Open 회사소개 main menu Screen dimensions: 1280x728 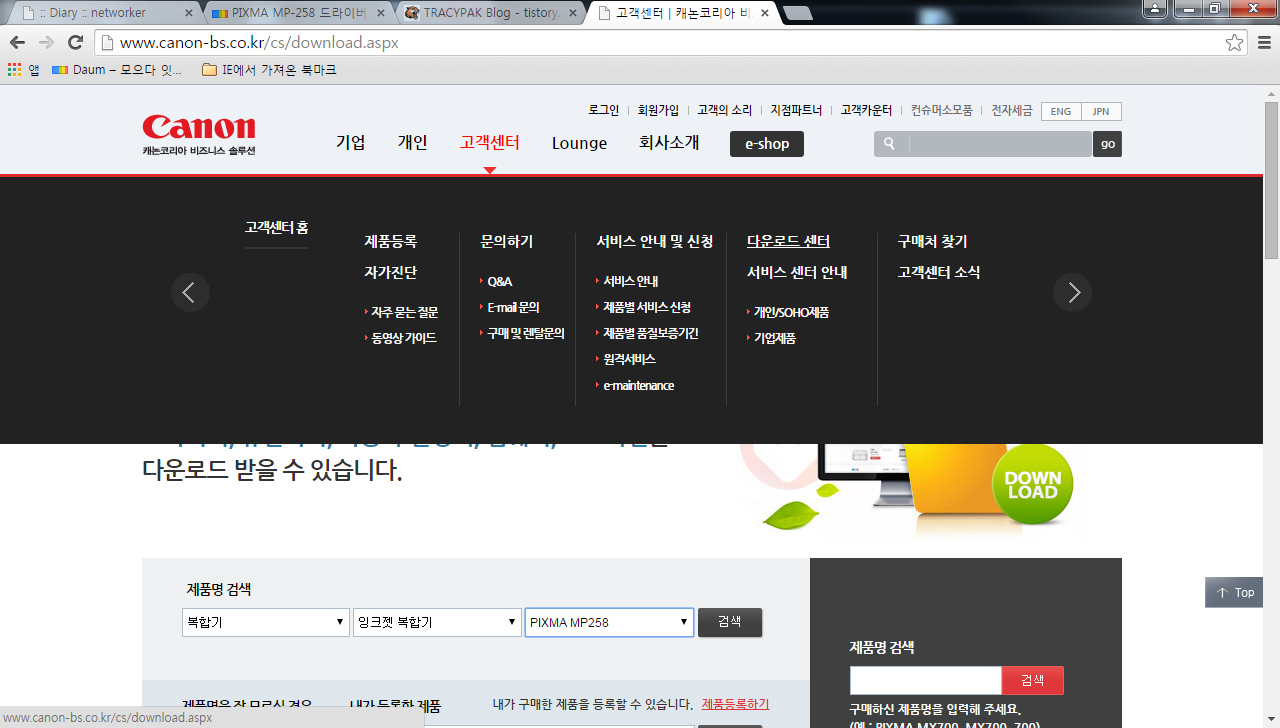[x=669, y=143]
